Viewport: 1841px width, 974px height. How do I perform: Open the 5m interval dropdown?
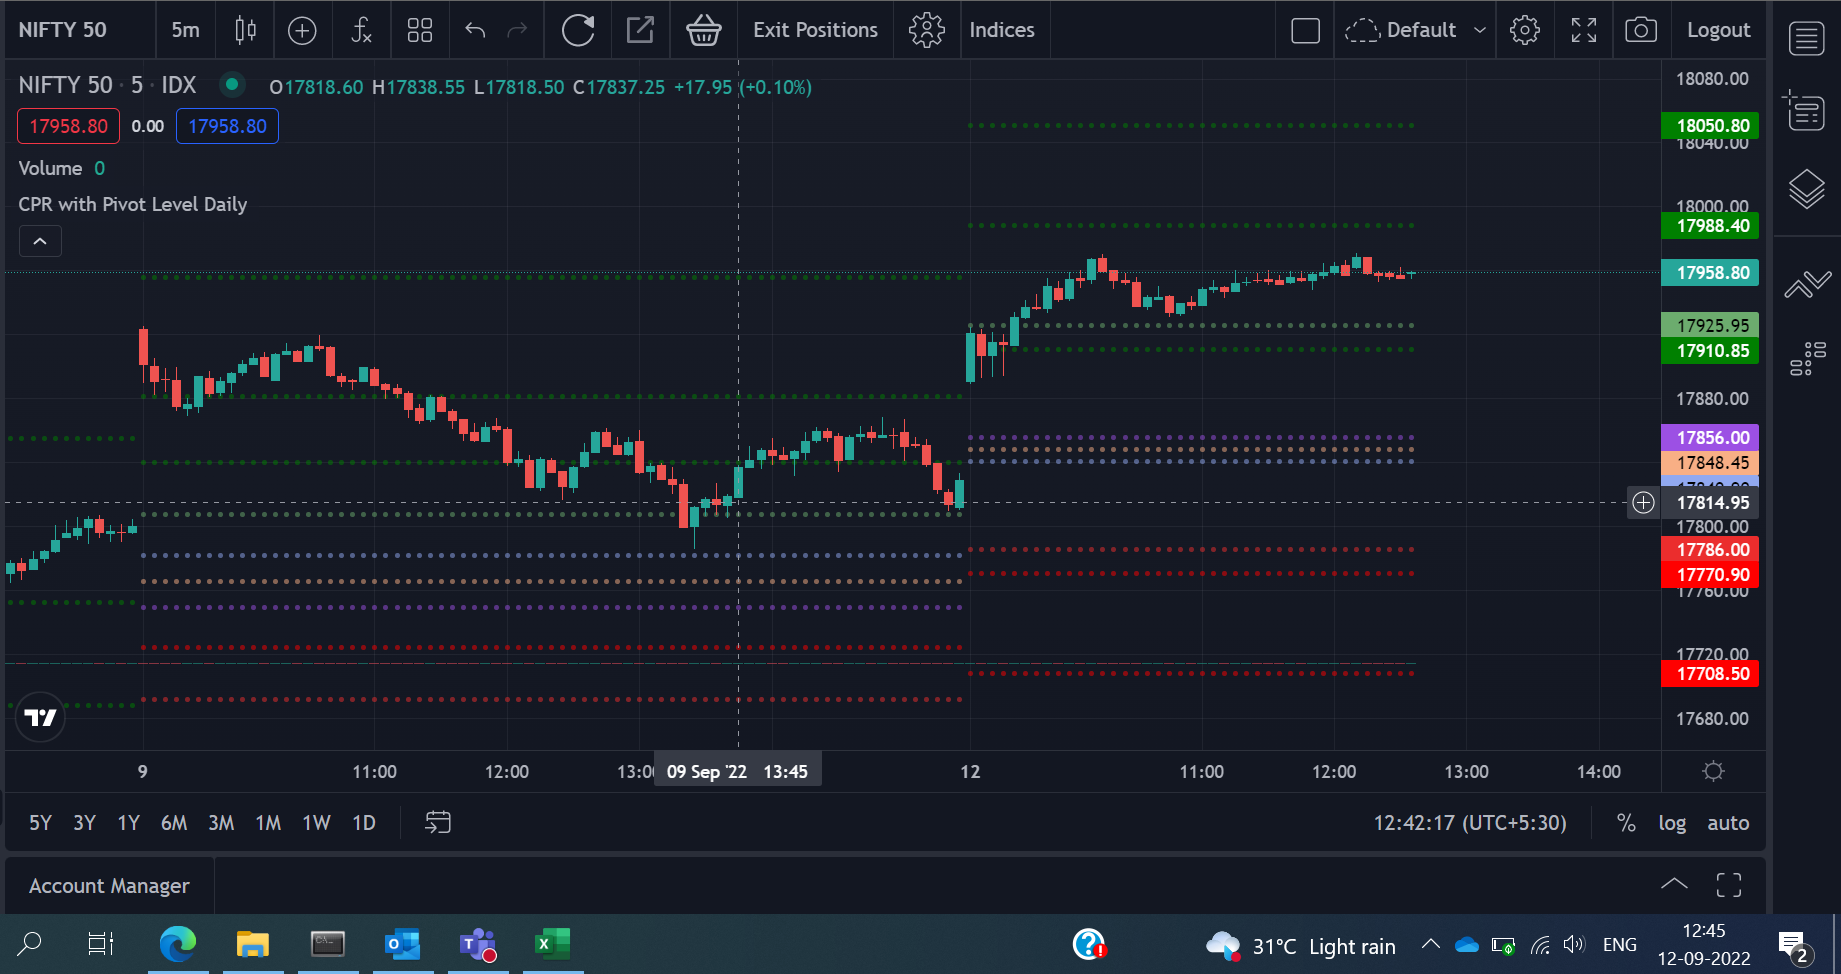pos(185,30)
